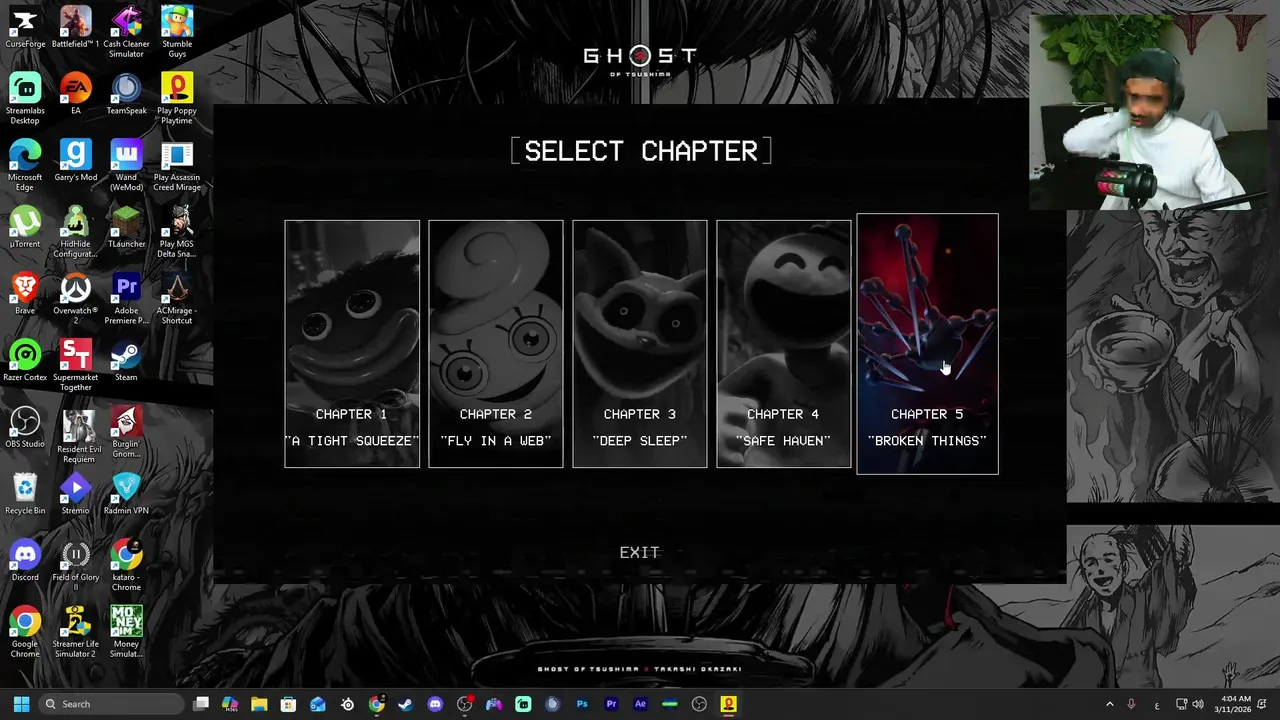Open Money Simulator desktop shortcut
1280x720 pixels.
(x=126, y=632)
